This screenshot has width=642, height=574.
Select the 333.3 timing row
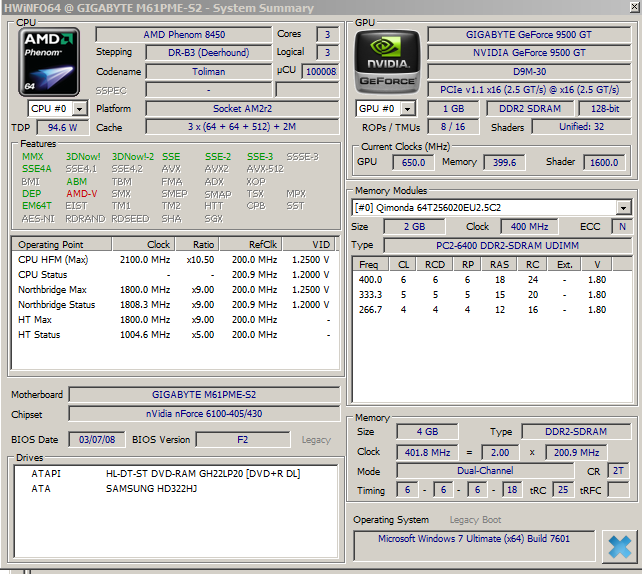491,295
